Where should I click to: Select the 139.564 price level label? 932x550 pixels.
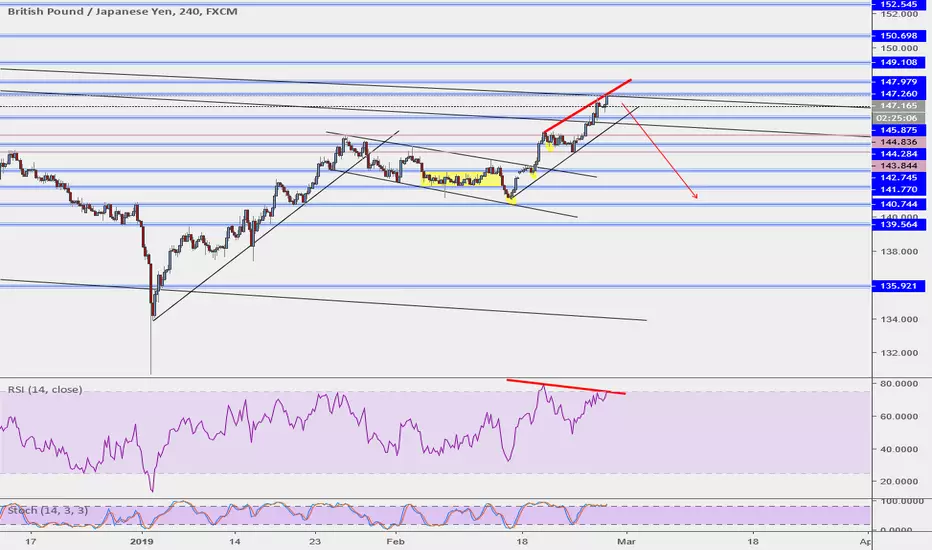pos(898,224)
